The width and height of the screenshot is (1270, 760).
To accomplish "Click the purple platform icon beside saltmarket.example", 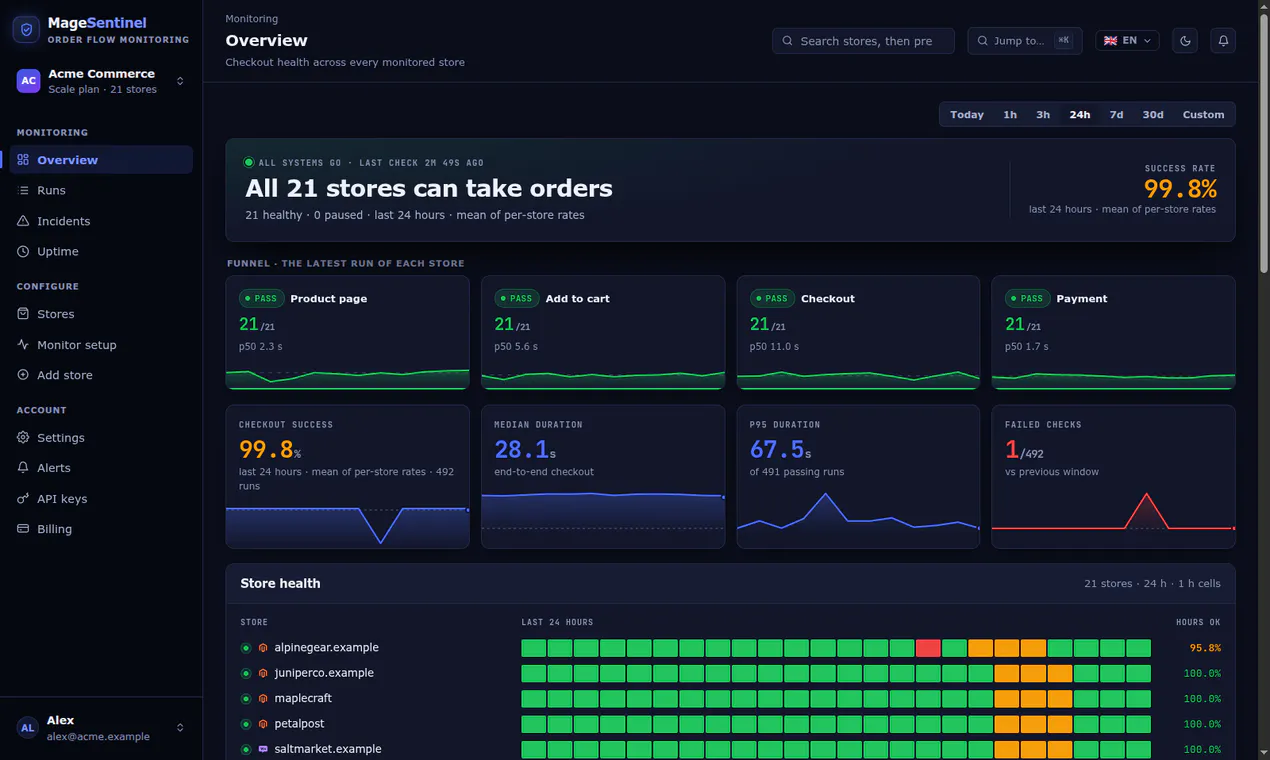I will (x=263, y=749).
